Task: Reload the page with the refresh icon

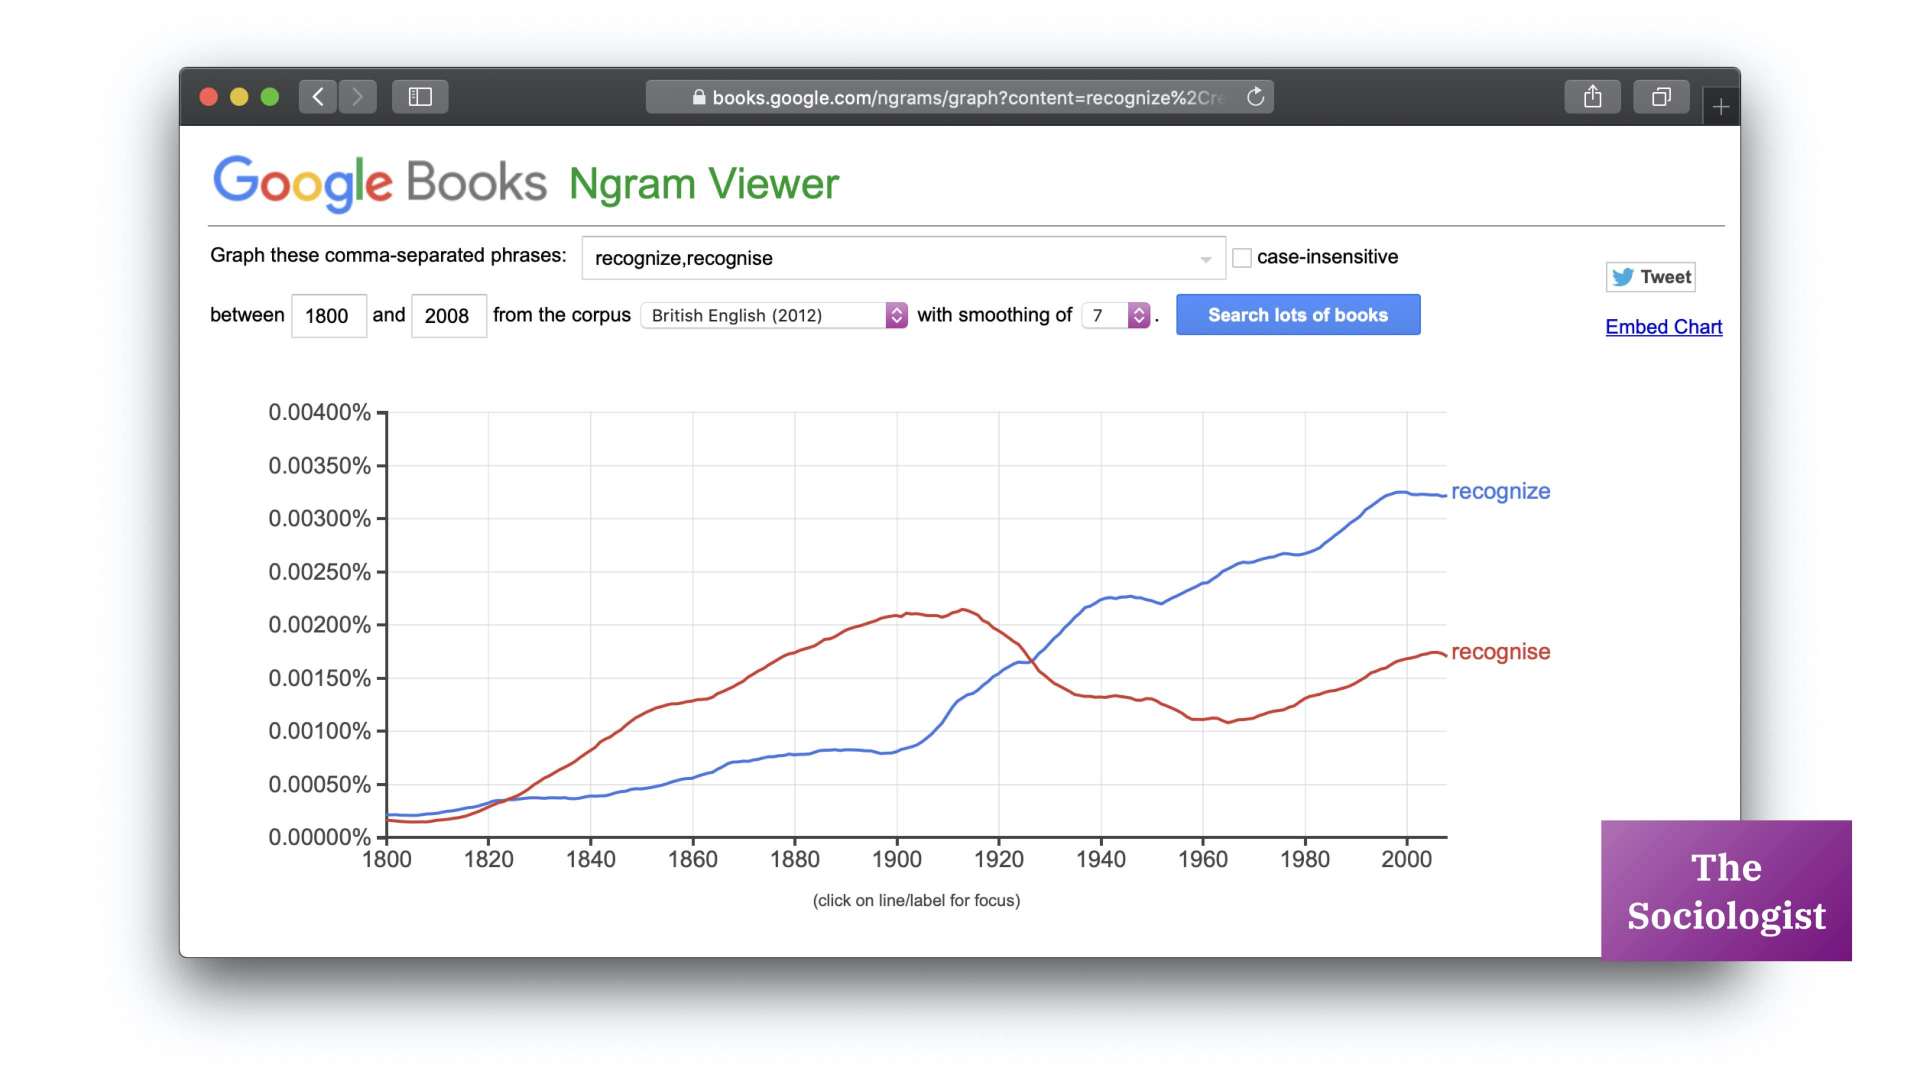Action: (x=1256, y=97)
